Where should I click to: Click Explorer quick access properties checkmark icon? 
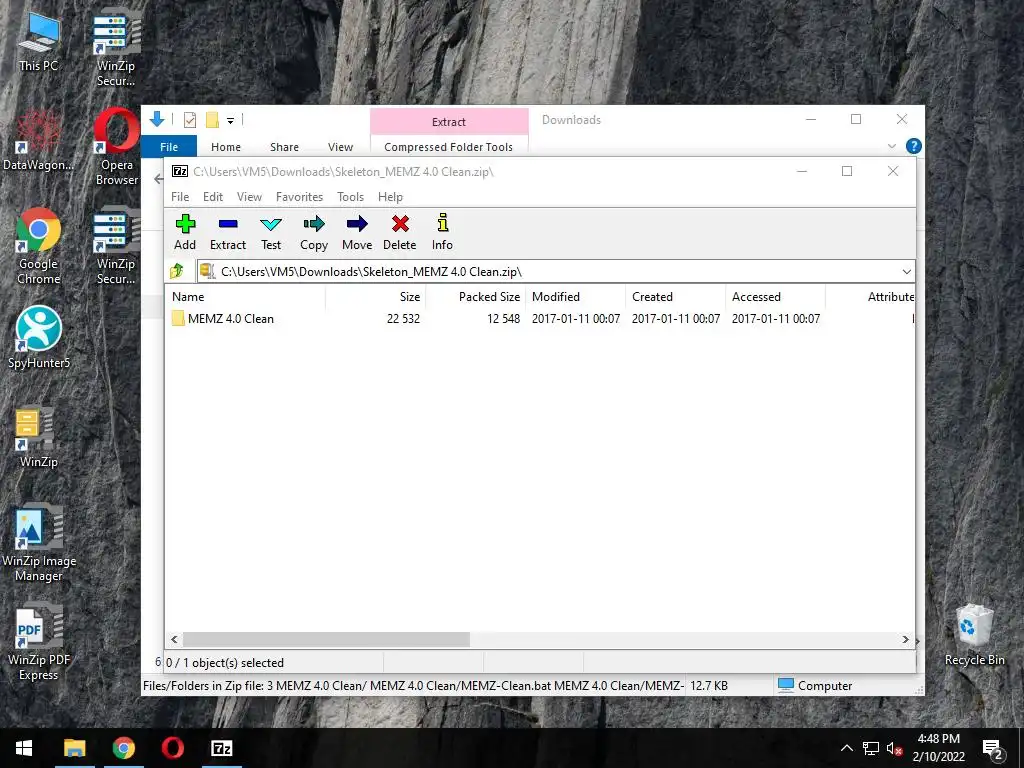click(x=190, y=120)
